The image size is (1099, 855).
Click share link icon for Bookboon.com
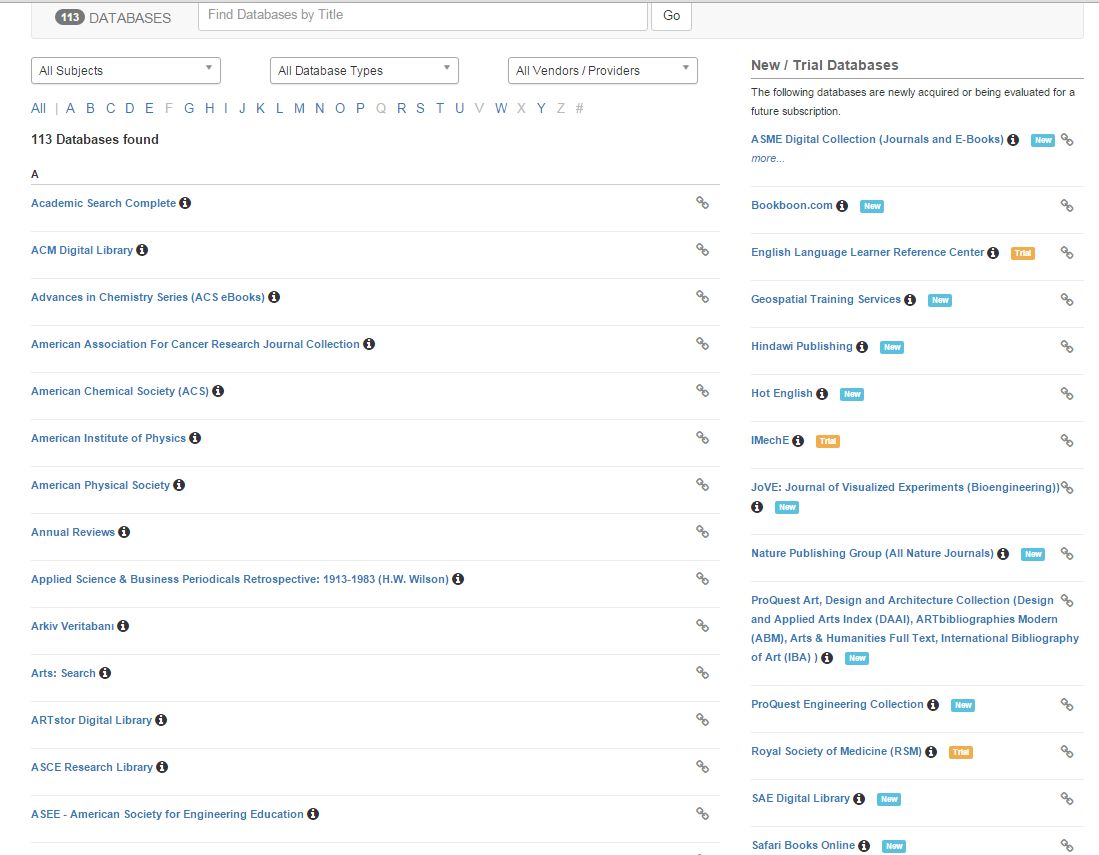(x=1067, y=205)
